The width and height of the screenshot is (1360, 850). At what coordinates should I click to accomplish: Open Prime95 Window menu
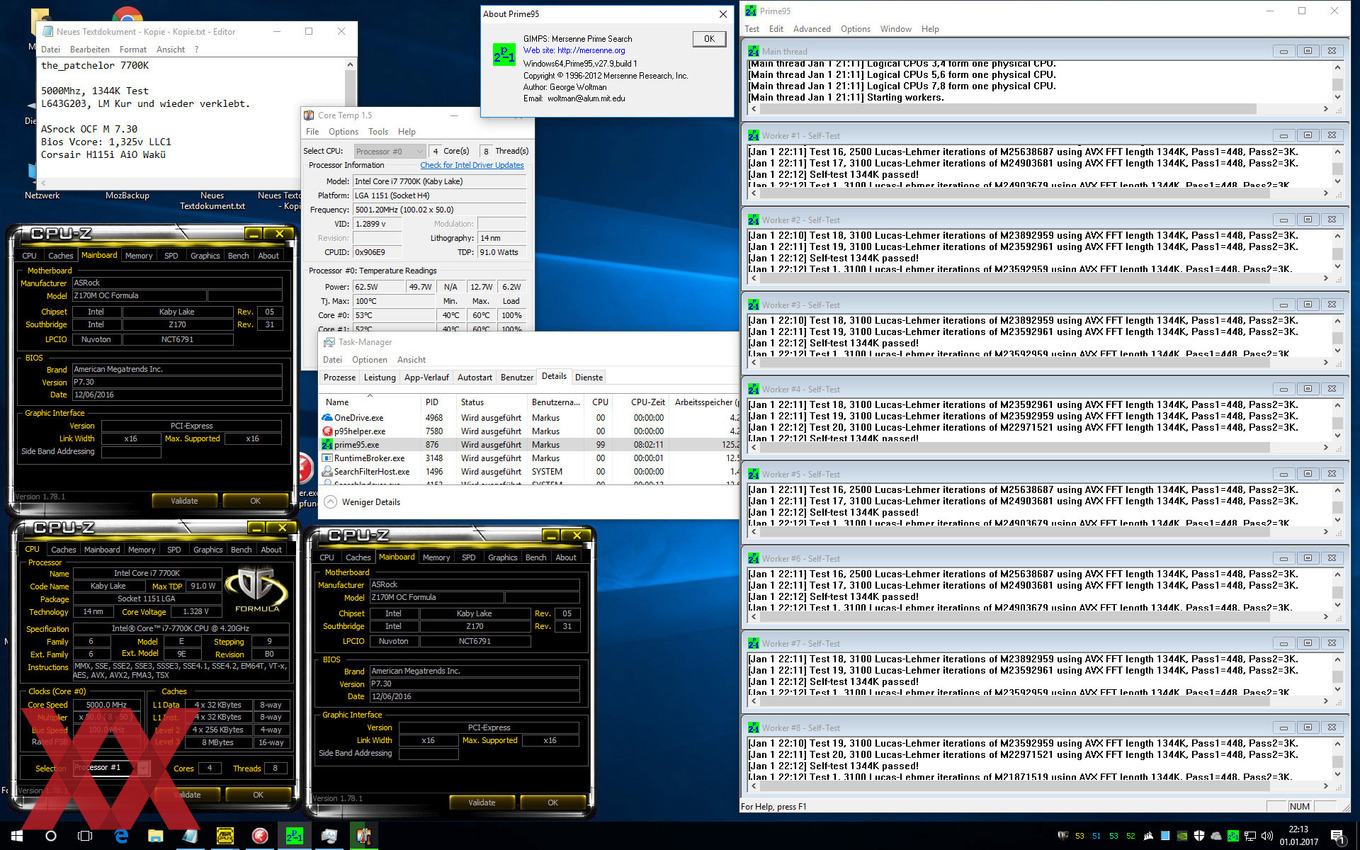(895, 29)
